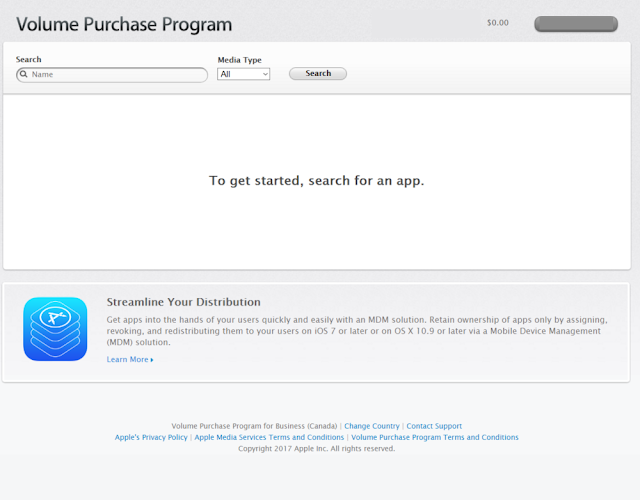This screenshot has height=500, width=640.
Task: Click the Copyright 2017 Apple Inc. text
Action: [x=317, y=449]
